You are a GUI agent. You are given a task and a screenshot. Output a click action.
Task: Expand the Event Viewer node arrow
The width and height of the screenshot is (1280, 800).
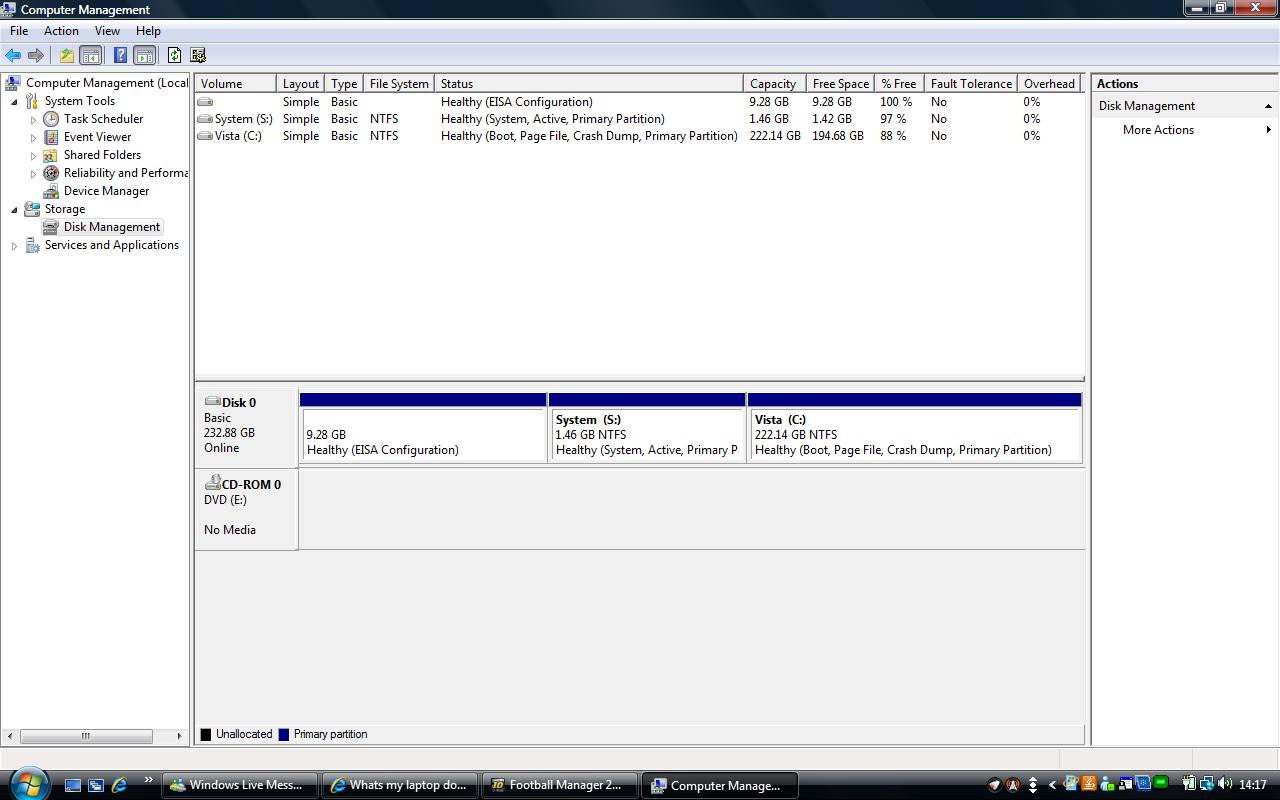(33, 137)
